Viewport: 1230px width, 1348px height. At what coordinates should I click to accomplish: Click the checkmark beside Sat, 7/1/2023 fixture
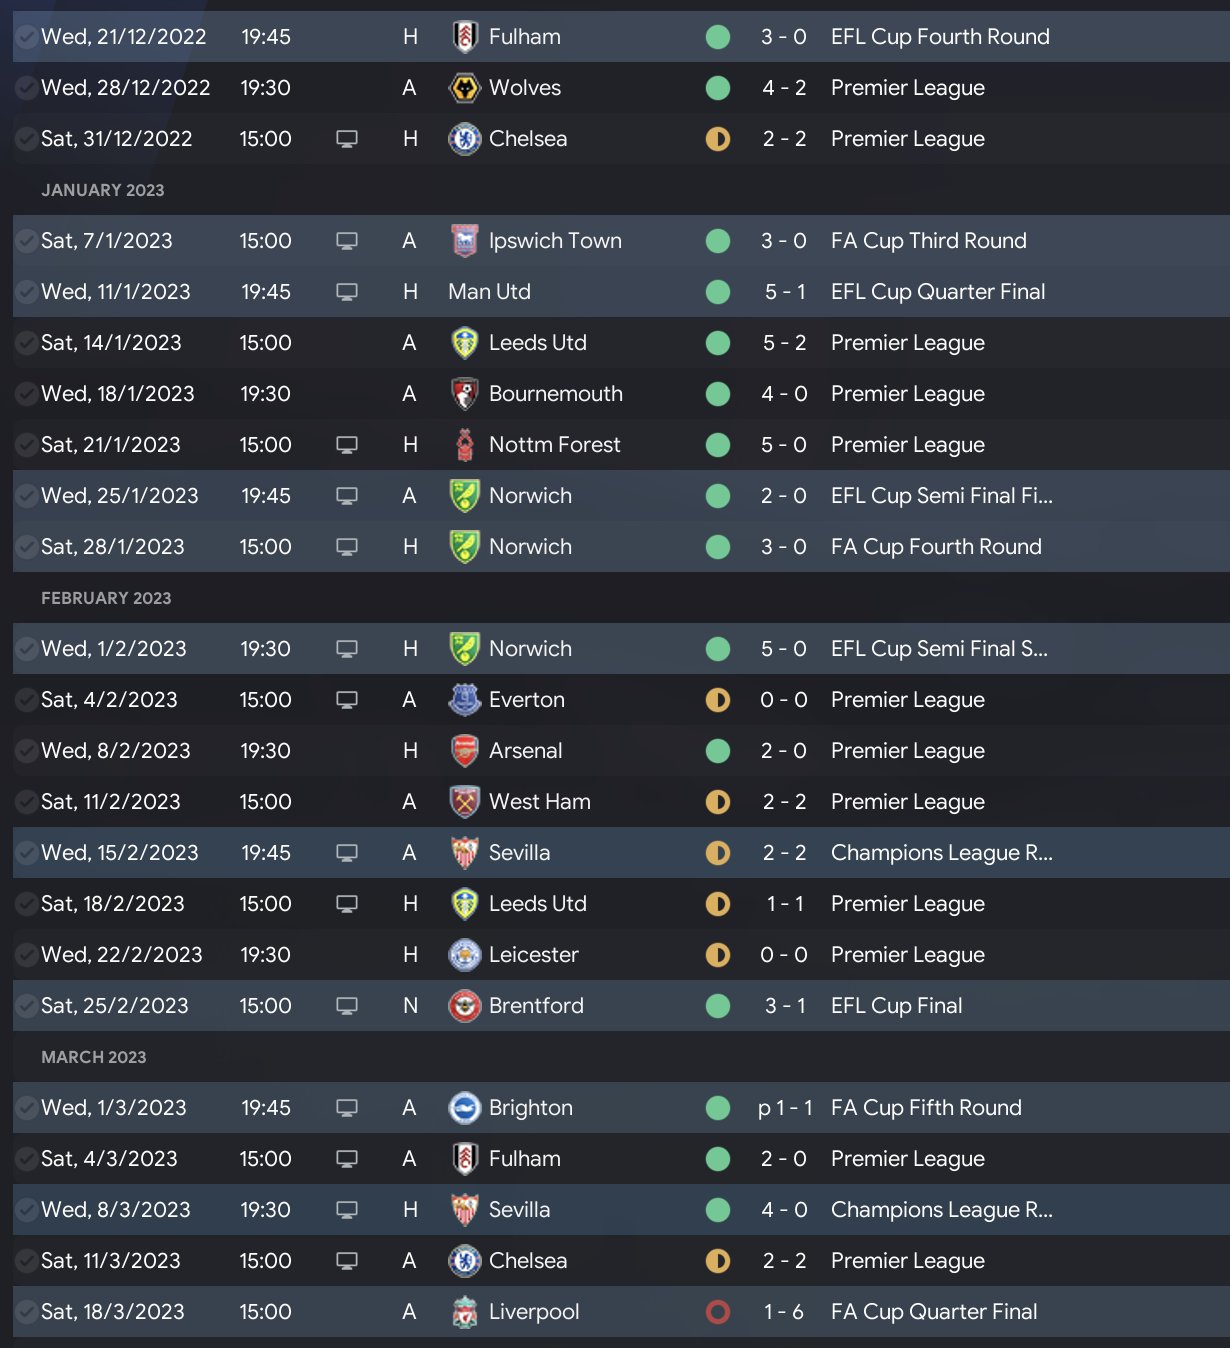pos(26,241)
